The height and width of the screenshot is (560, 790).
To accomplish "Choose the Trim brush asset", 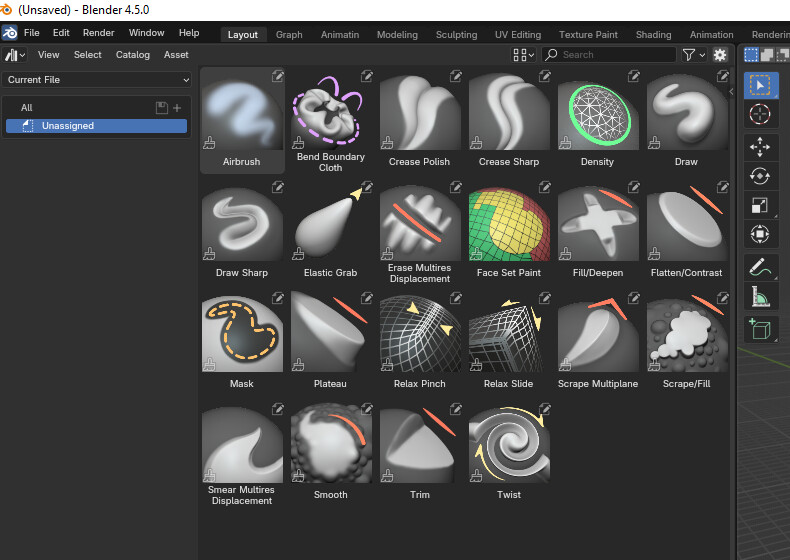I will (420, 453).
